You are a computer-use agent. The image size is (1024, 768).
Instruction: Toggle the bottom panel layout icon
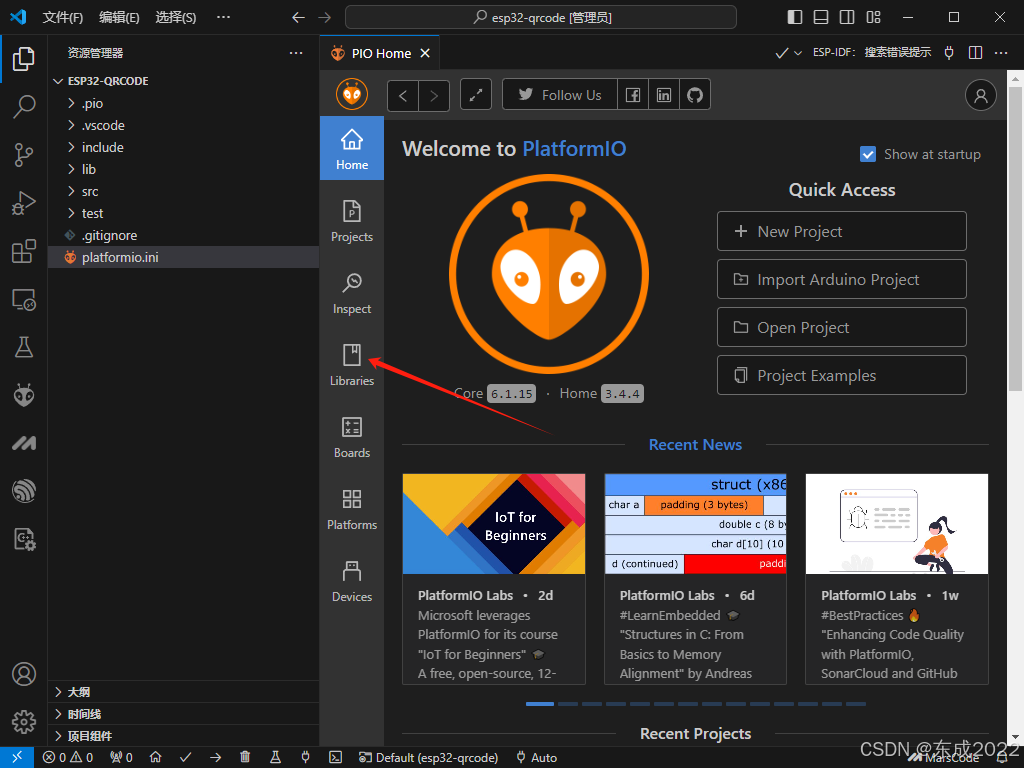click(x=821, y=17)
